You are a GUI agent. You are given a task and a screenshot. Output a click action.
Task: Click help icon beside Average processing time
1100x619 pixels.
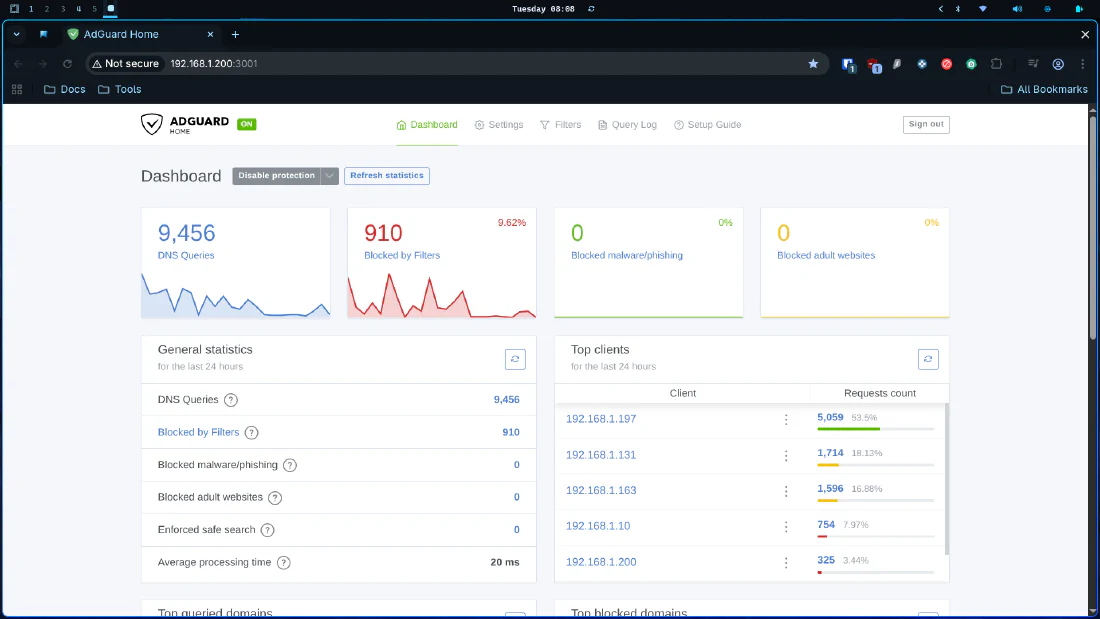(x=283, y=563)
